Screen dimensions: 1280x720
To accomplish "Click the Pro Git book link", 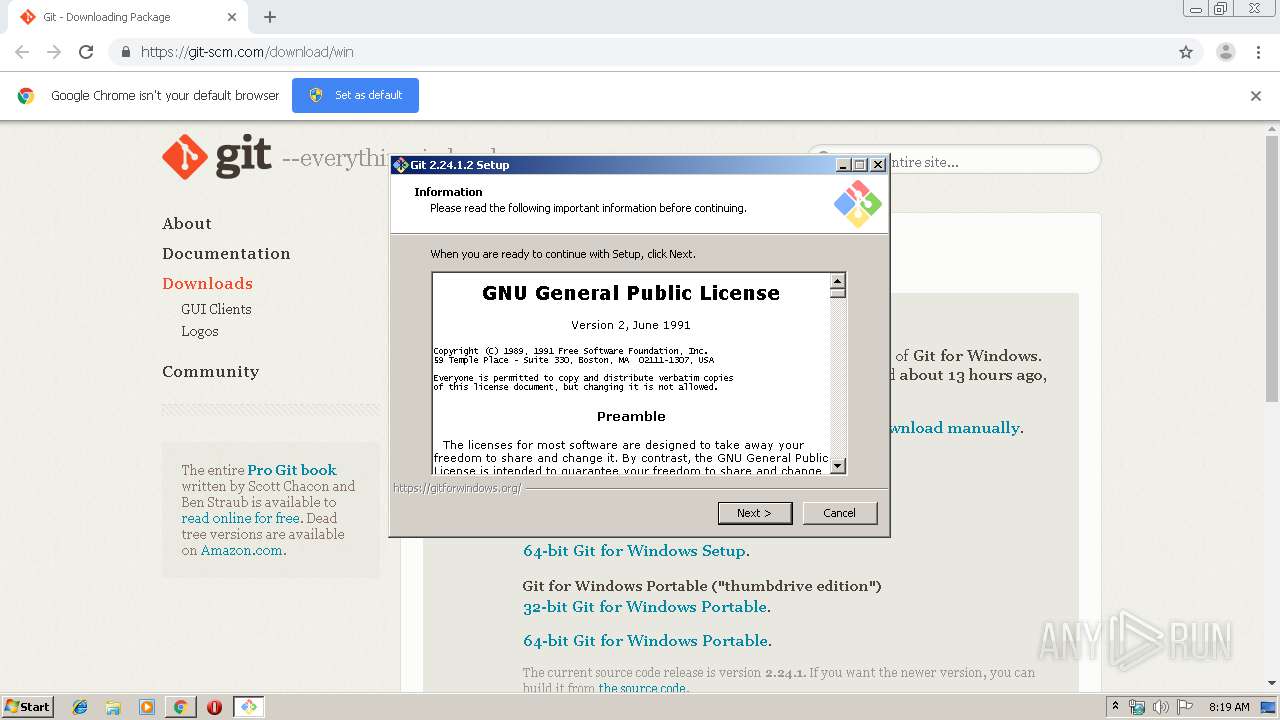I will coord(292,470).
